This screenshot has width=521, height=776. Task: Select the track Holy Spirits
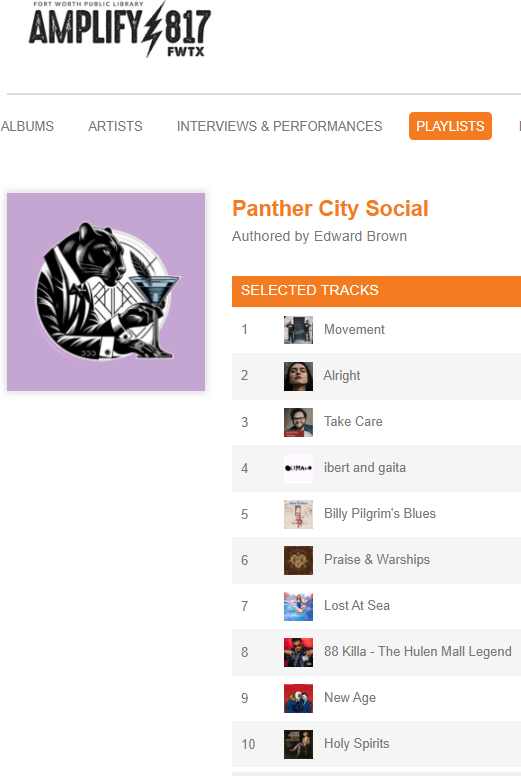click(357, 743)
